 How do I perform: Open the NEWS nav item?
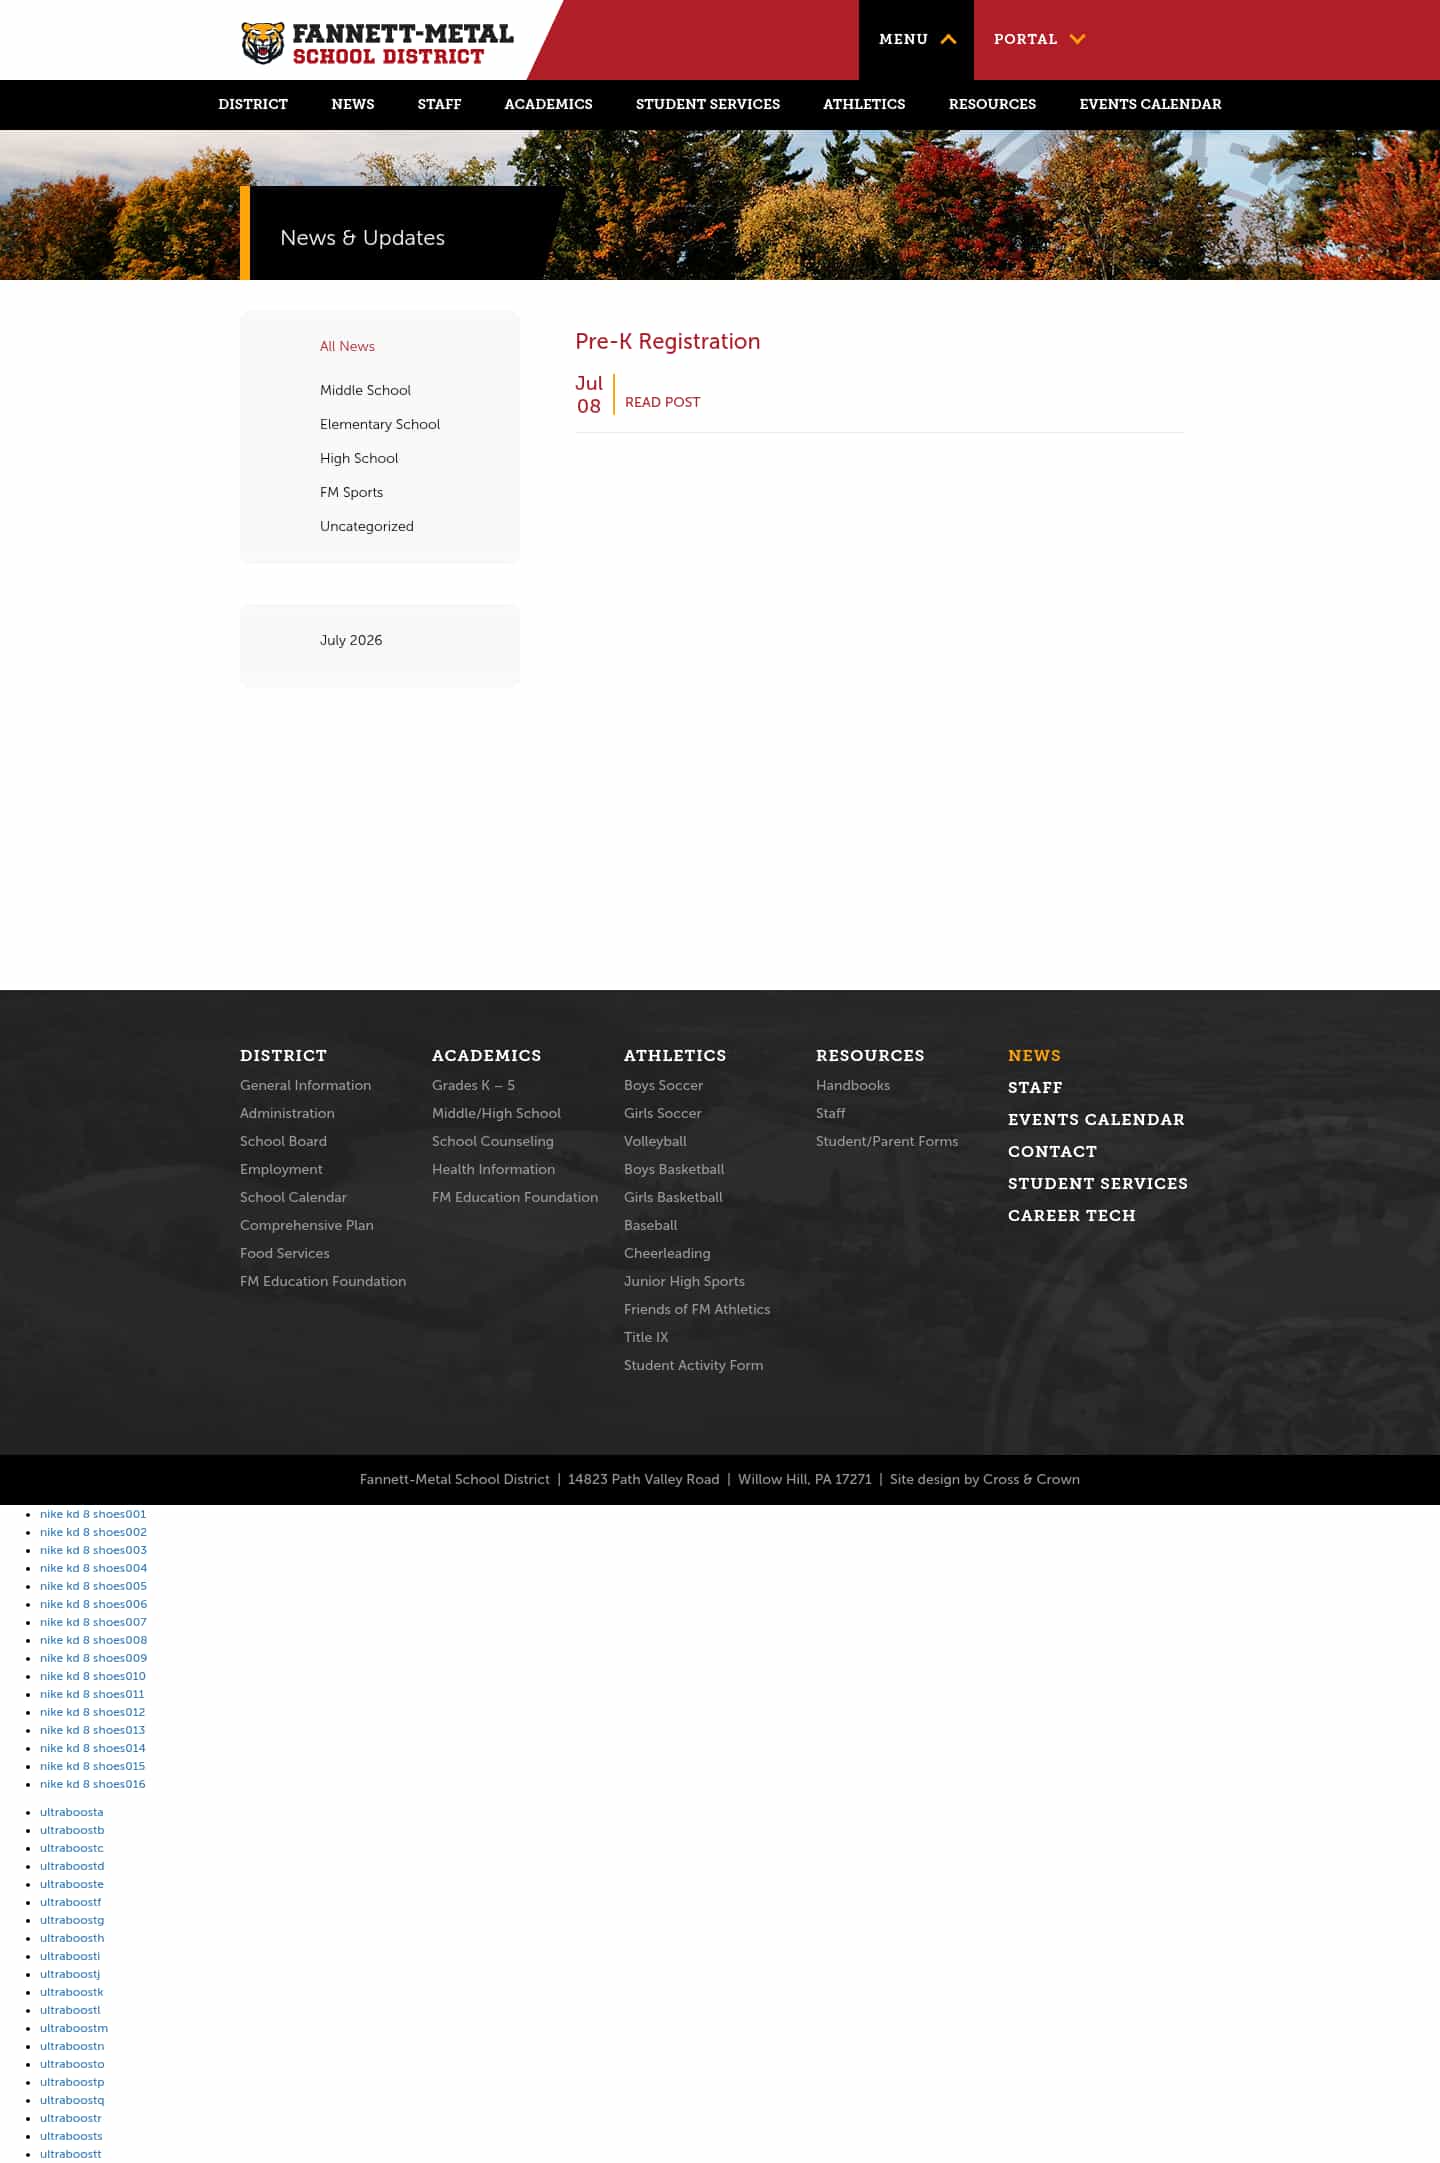(x=353, y=104)
